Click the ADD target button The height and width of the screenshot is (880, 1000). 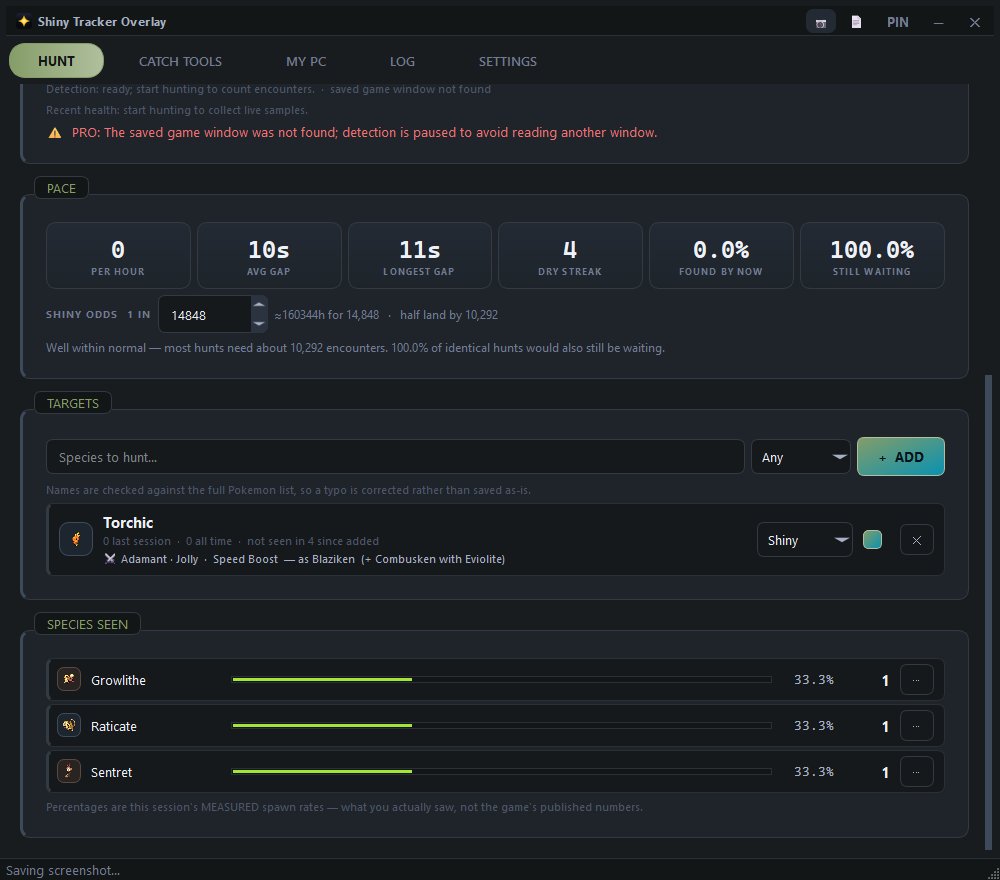[901, 457]
